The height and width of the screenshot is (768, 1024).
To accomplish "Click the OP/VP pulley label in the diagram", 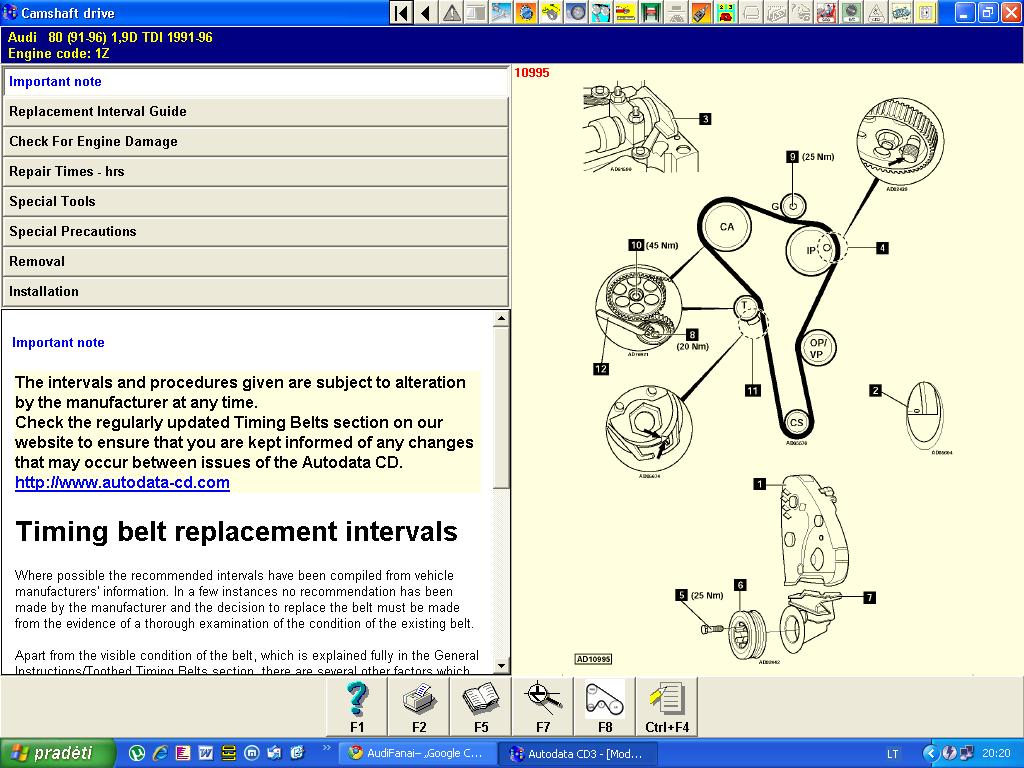I will (817, 348).
